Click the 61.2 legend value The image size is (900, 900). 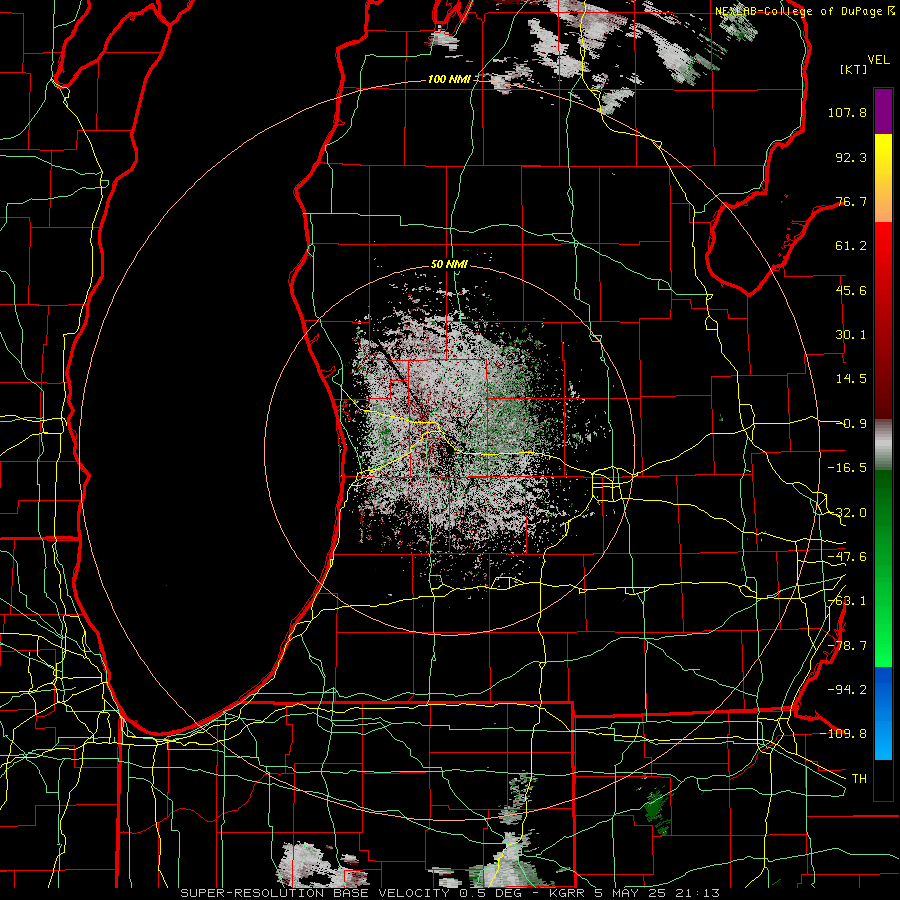851,246
